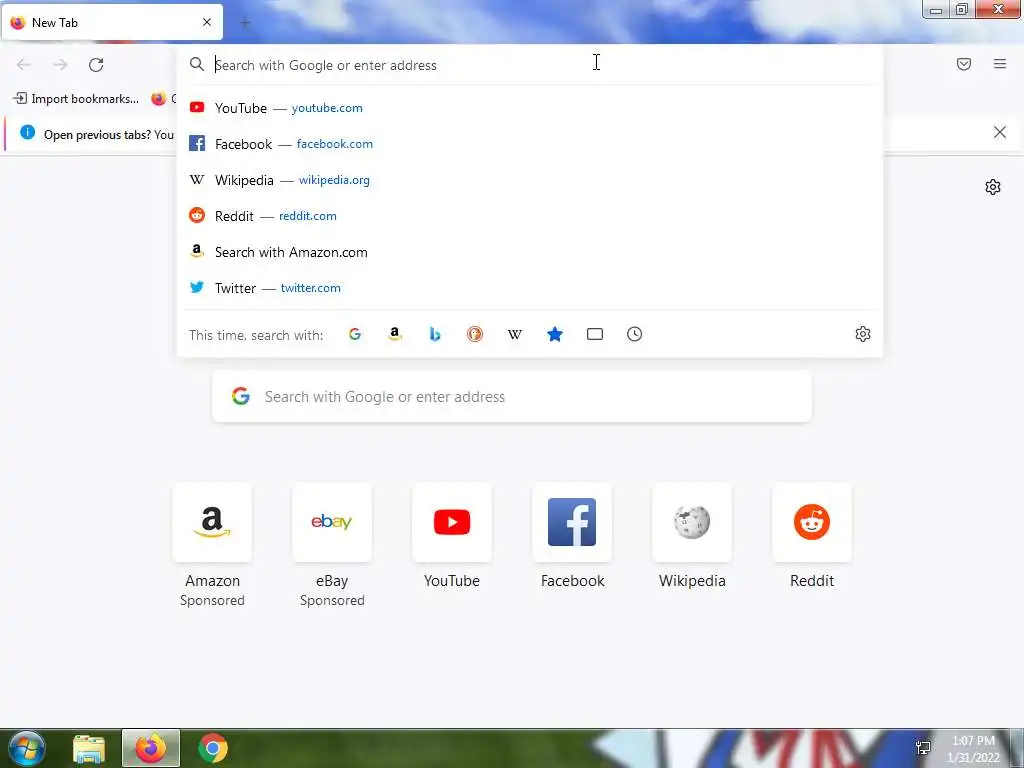Open the Windows Start menu
1024x768 pixels.
point(26,748)
